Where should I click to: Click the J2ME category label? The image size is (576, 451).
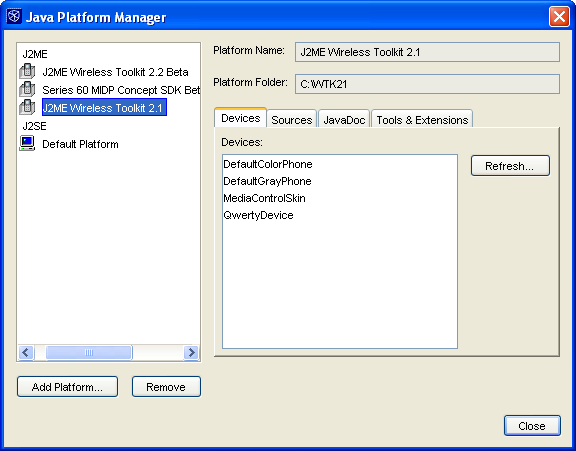(35, 54)
